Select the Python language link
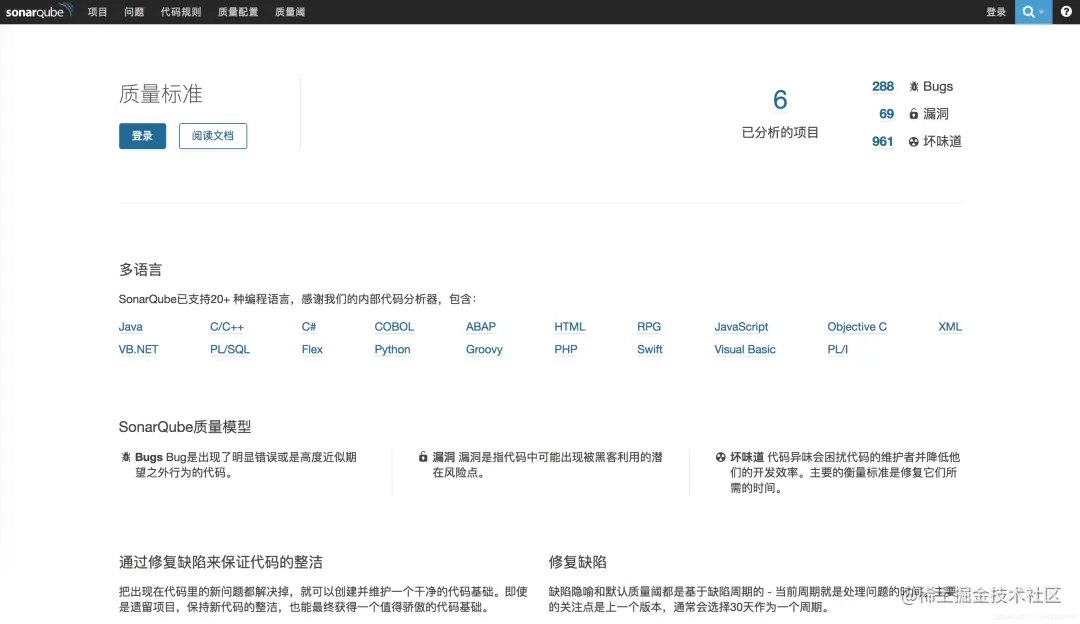Image resolution: width=1080 pixels, height=624 pixels. [392, 349]
